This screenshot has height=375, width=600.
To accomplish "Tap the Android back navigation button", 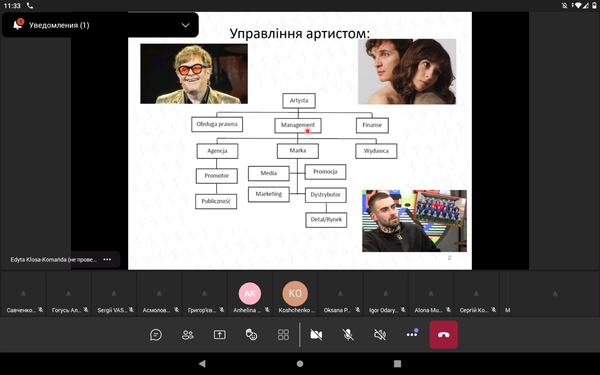I will pyautogui.click(x=202, y=364).
